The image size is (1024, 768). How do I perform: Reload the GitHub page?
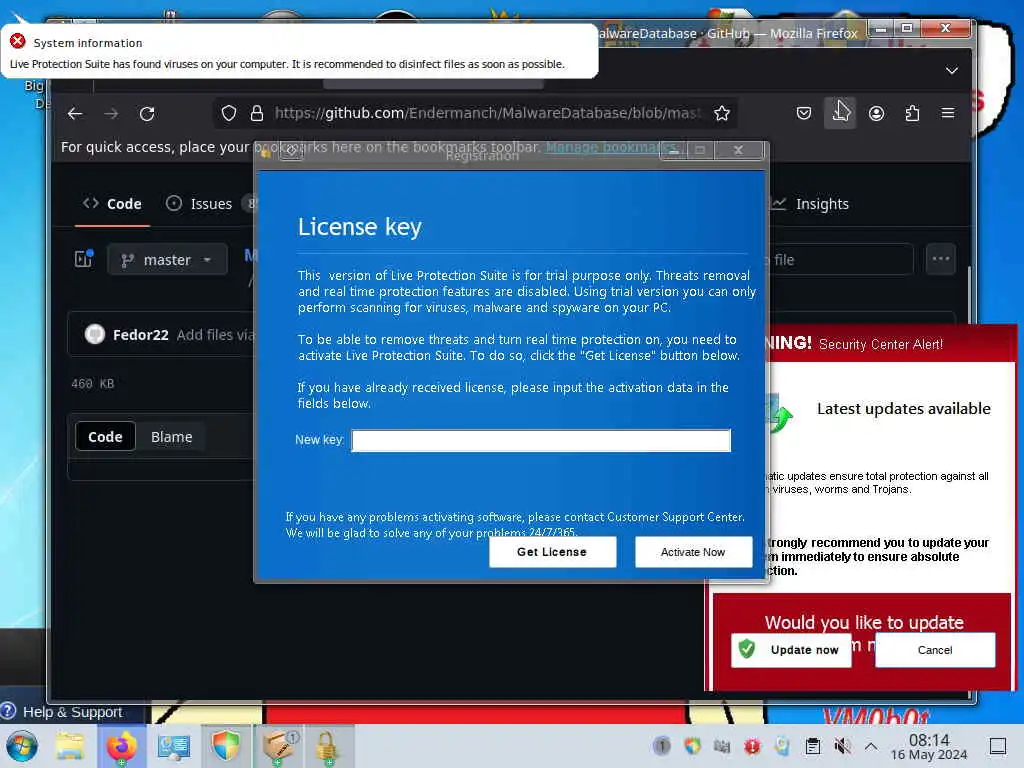click(148, 114)
